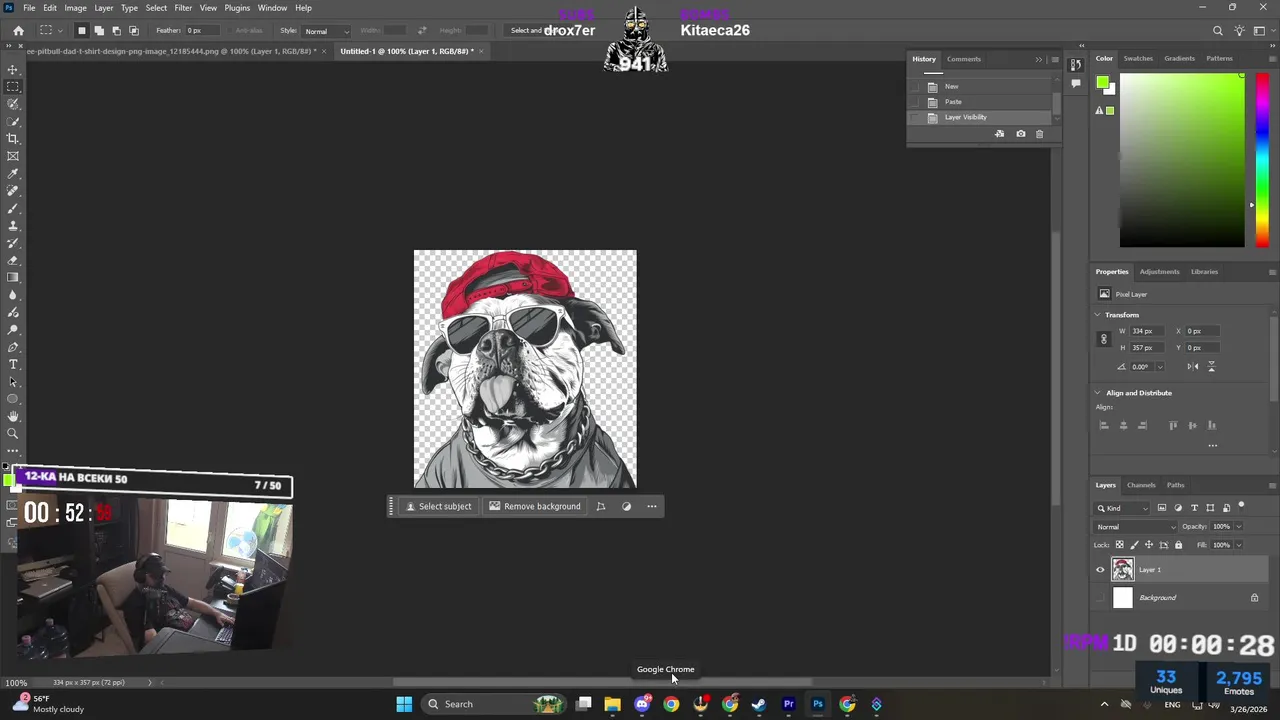Open the Layer menu
The image size is (1280, 720).
[104, 8]
